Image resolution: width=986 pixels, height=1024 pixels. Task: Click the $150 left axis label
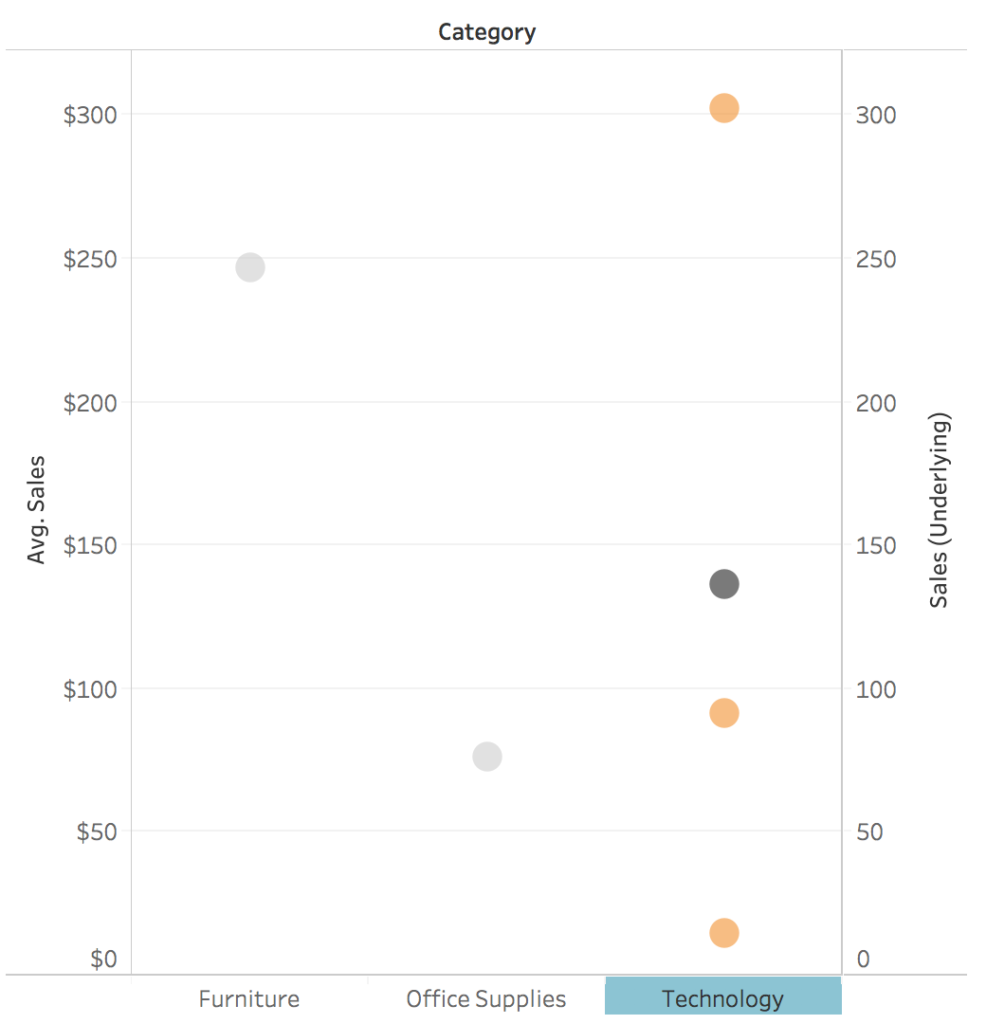[x=90, y=545]
